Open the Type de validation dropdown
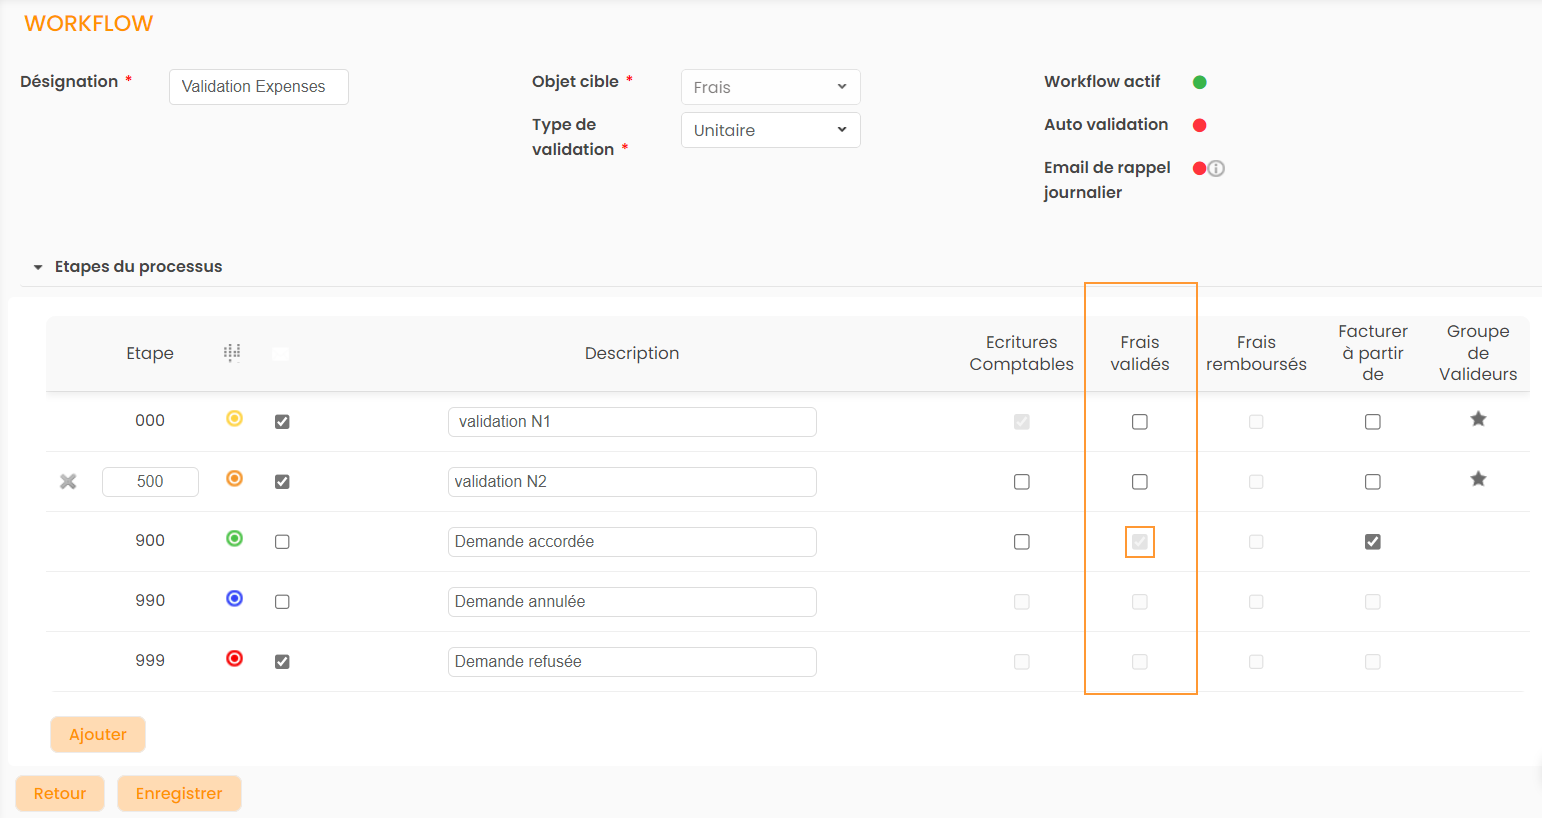The width and height of the screenshot is (1542, 818). (770, 130)
